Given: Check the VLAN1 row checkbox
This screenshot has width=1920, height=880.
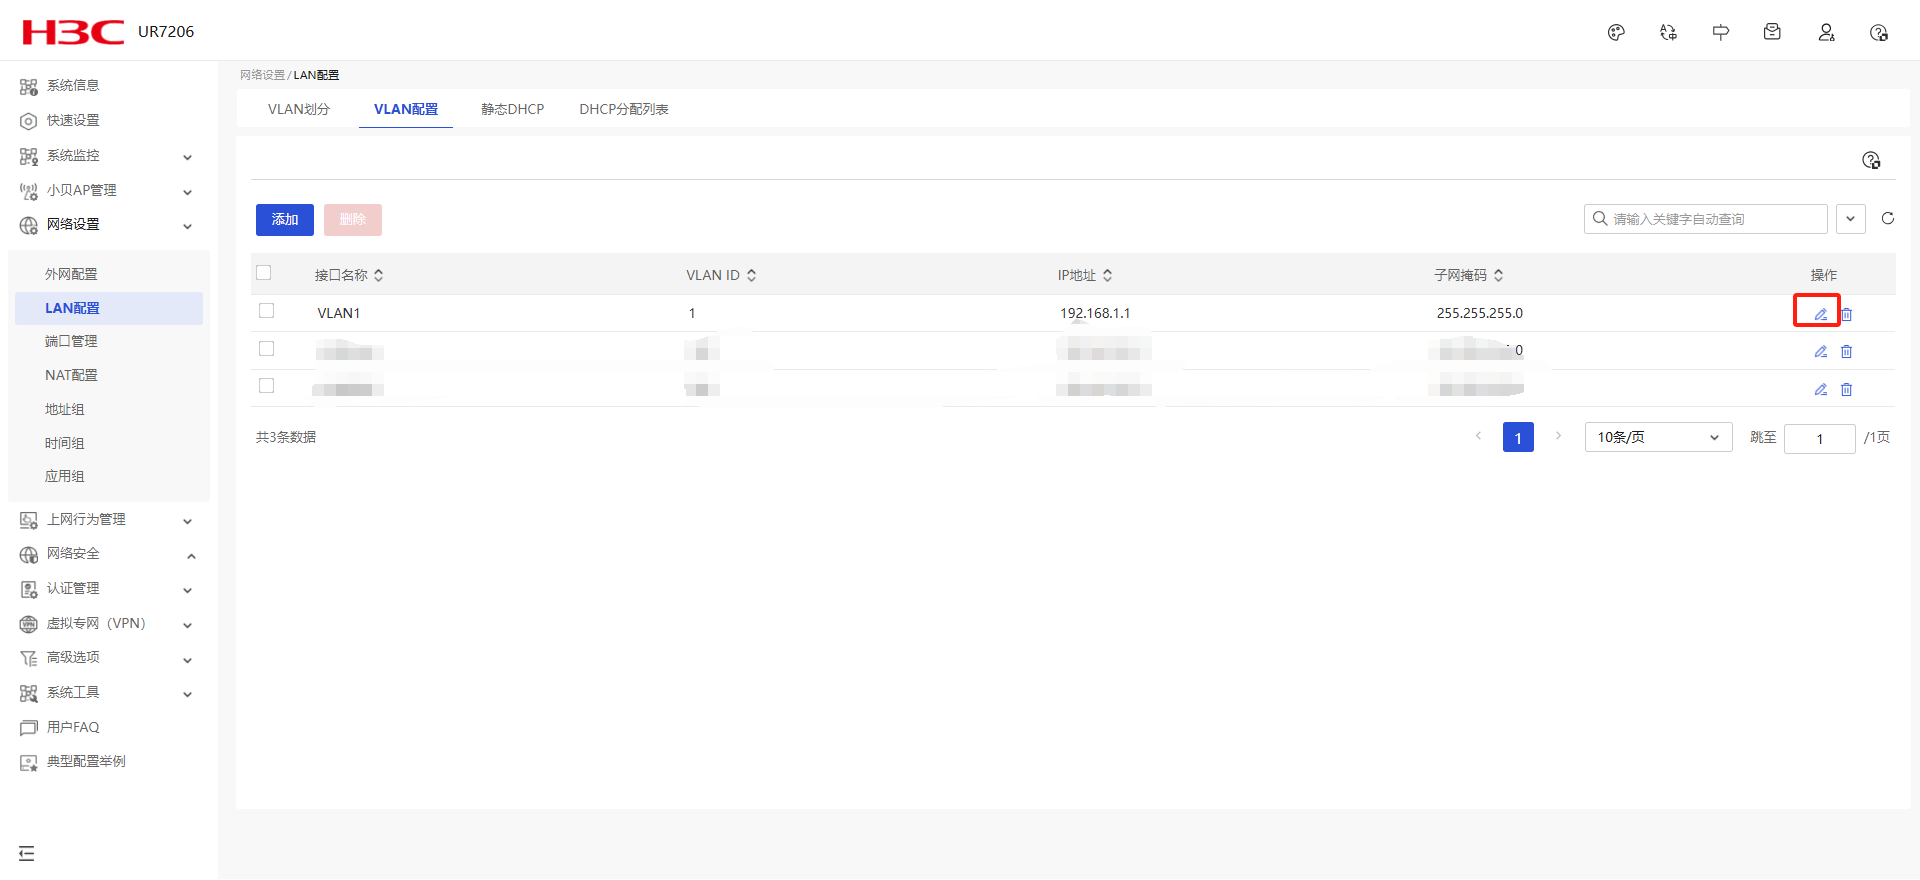Looking at the screenshot, I should pyautogui.click(x=266, y=311).
